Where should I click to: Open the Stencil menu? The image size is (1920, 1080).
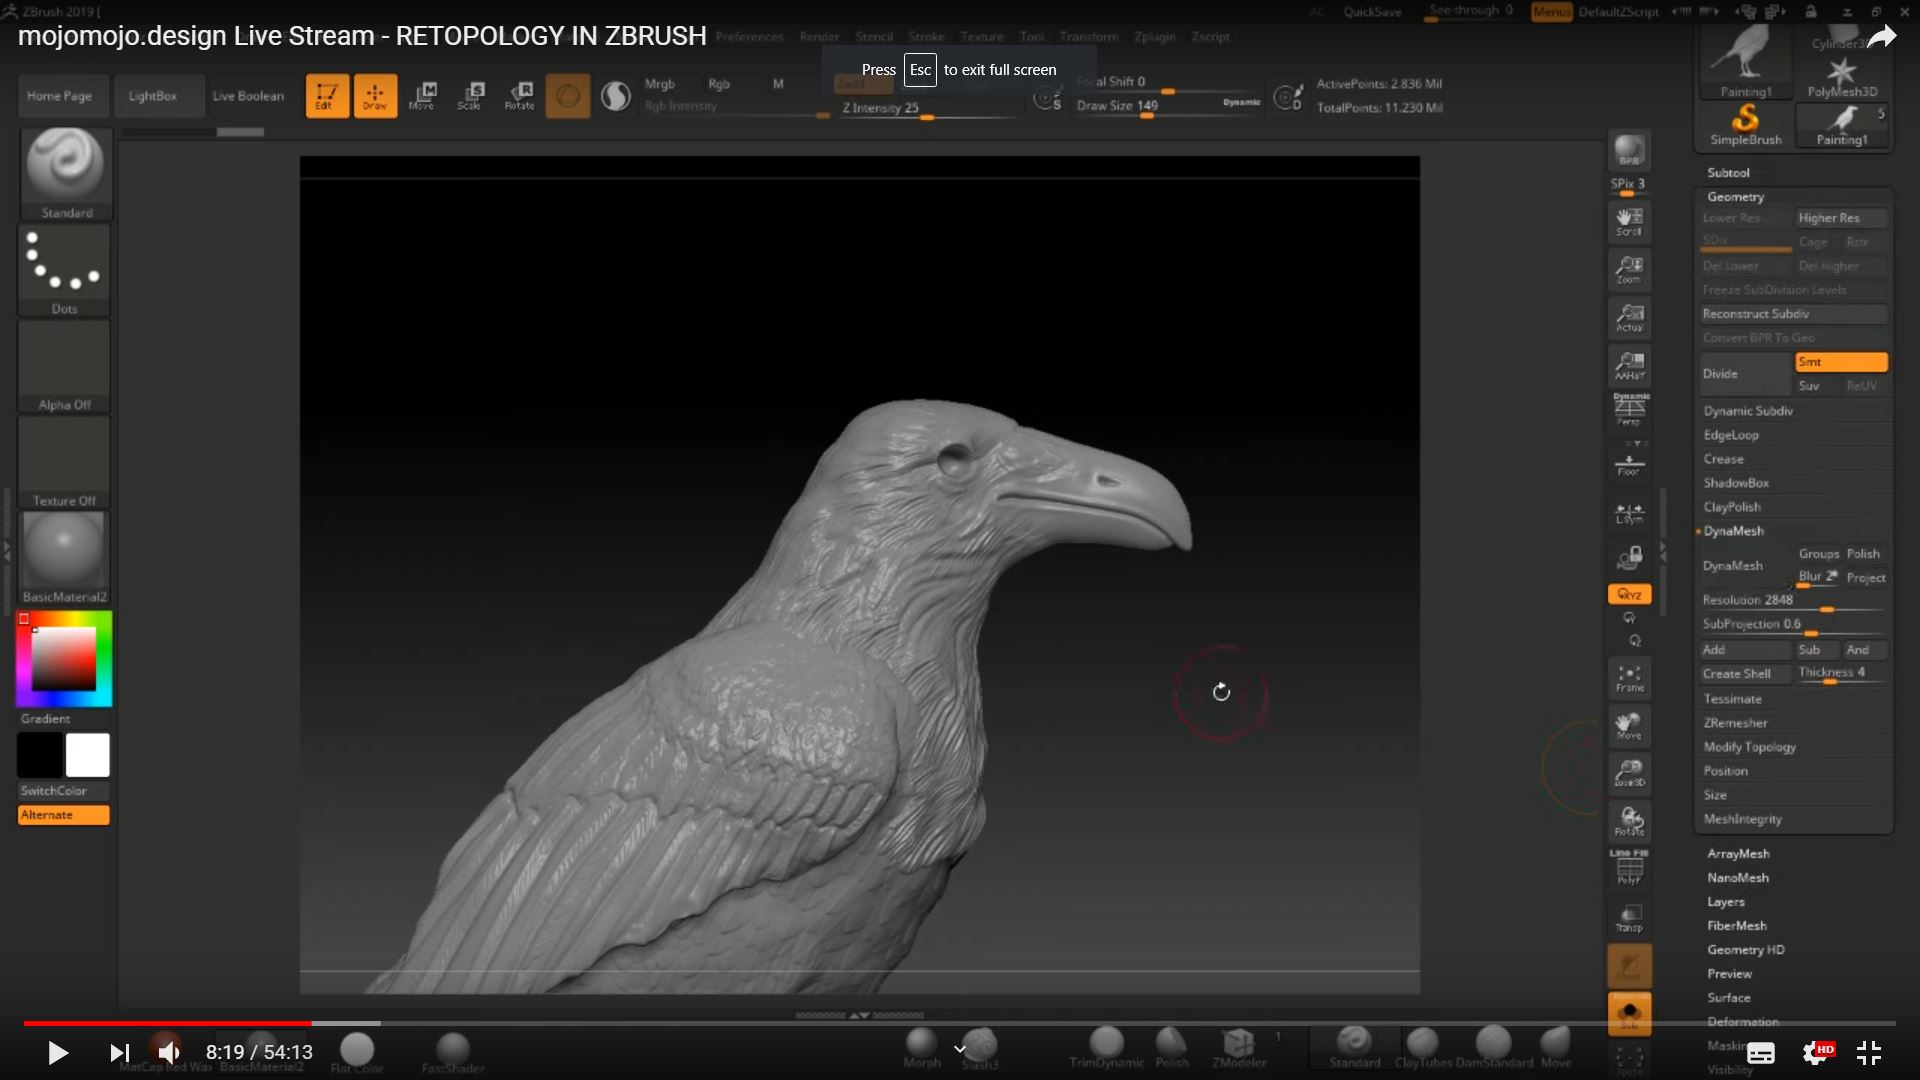[x=874, y=37]
